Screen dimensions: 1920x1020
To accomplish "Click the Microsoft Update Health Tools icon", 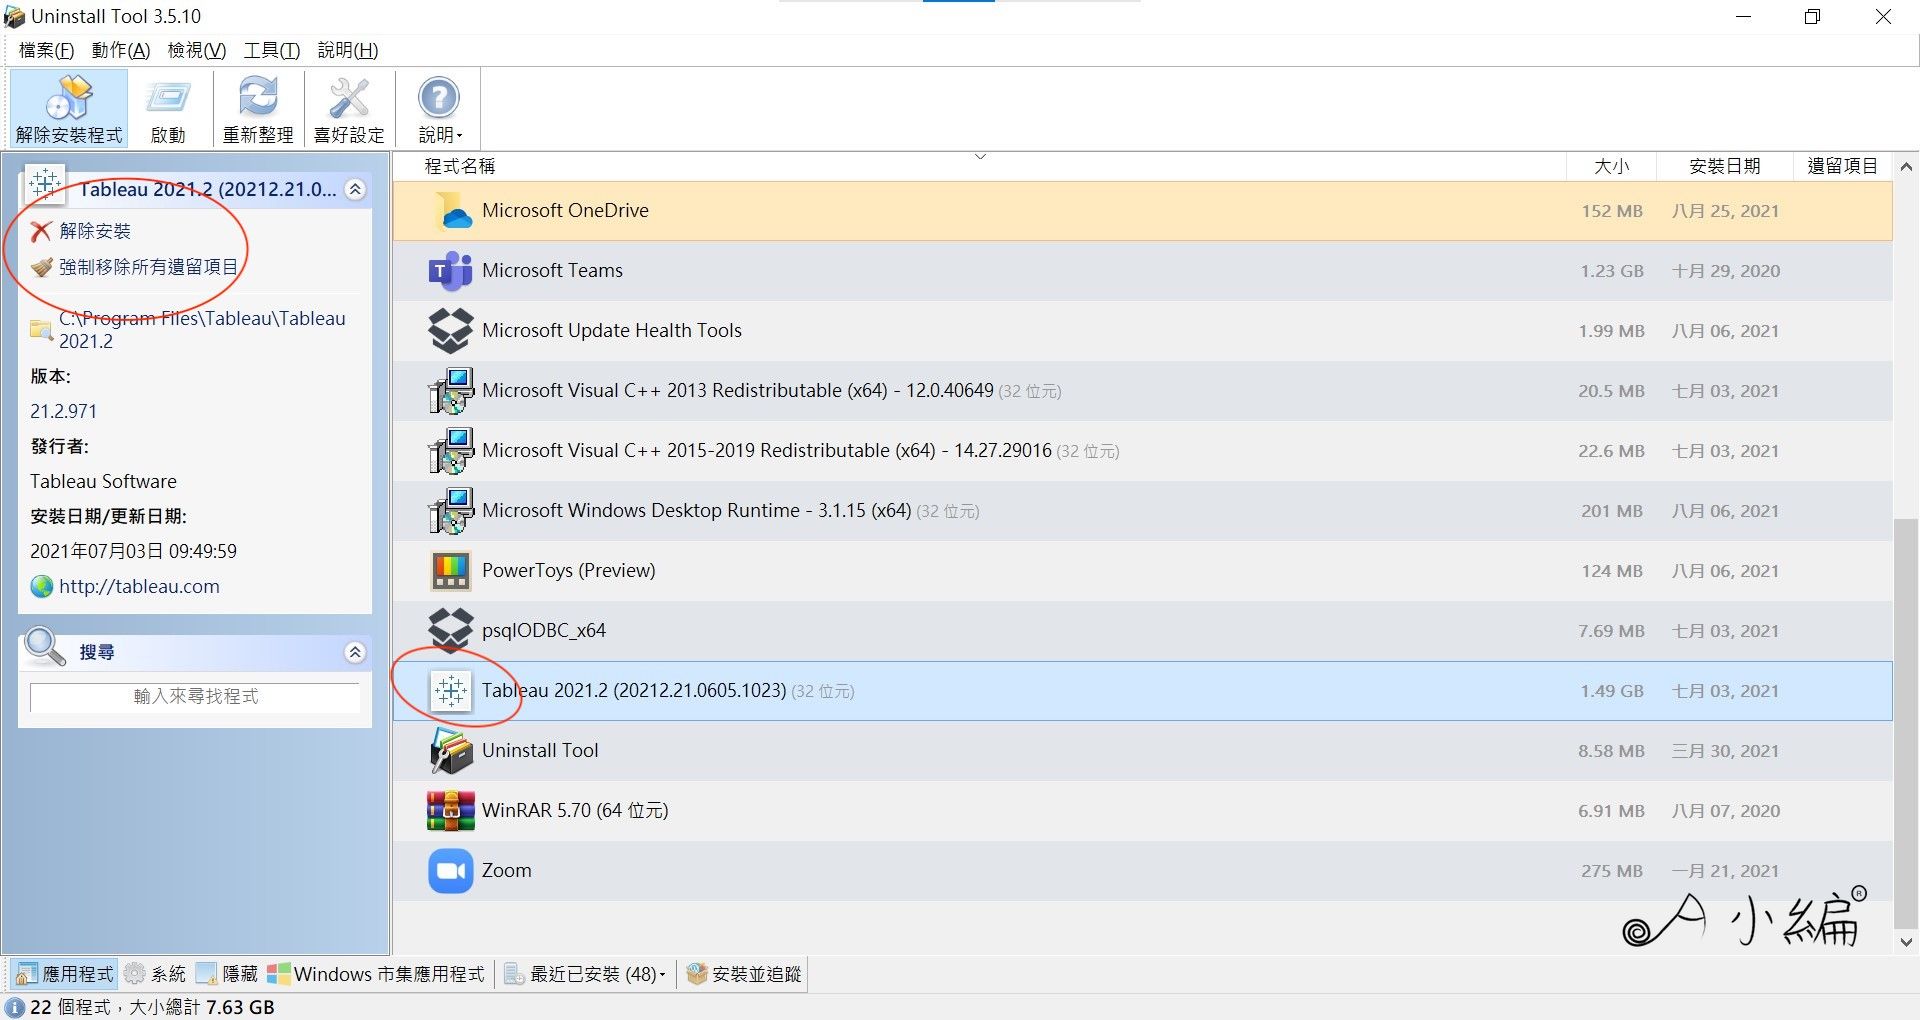I will click(451, 331).
